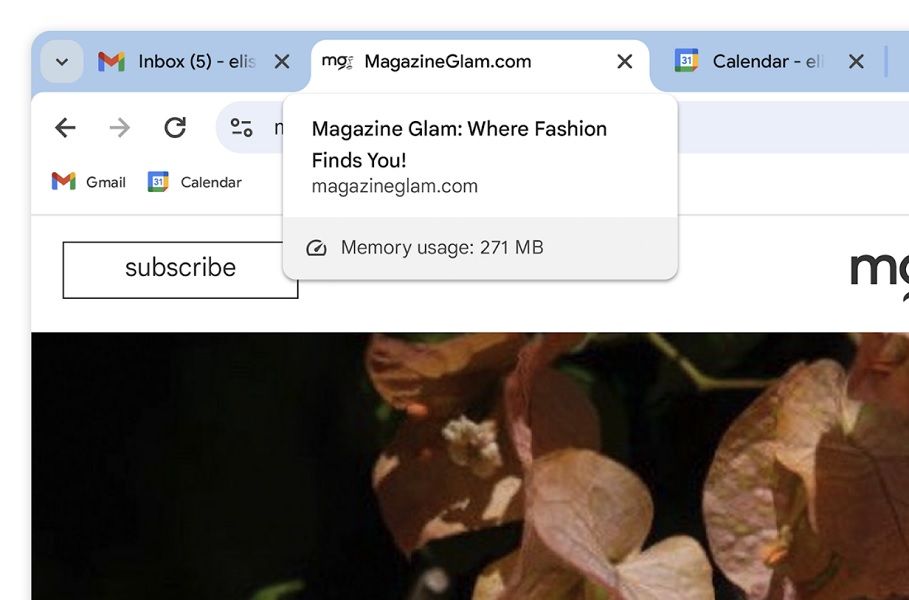
Task: Open the Calendar bookmark
Action: (x=195, y=182)
